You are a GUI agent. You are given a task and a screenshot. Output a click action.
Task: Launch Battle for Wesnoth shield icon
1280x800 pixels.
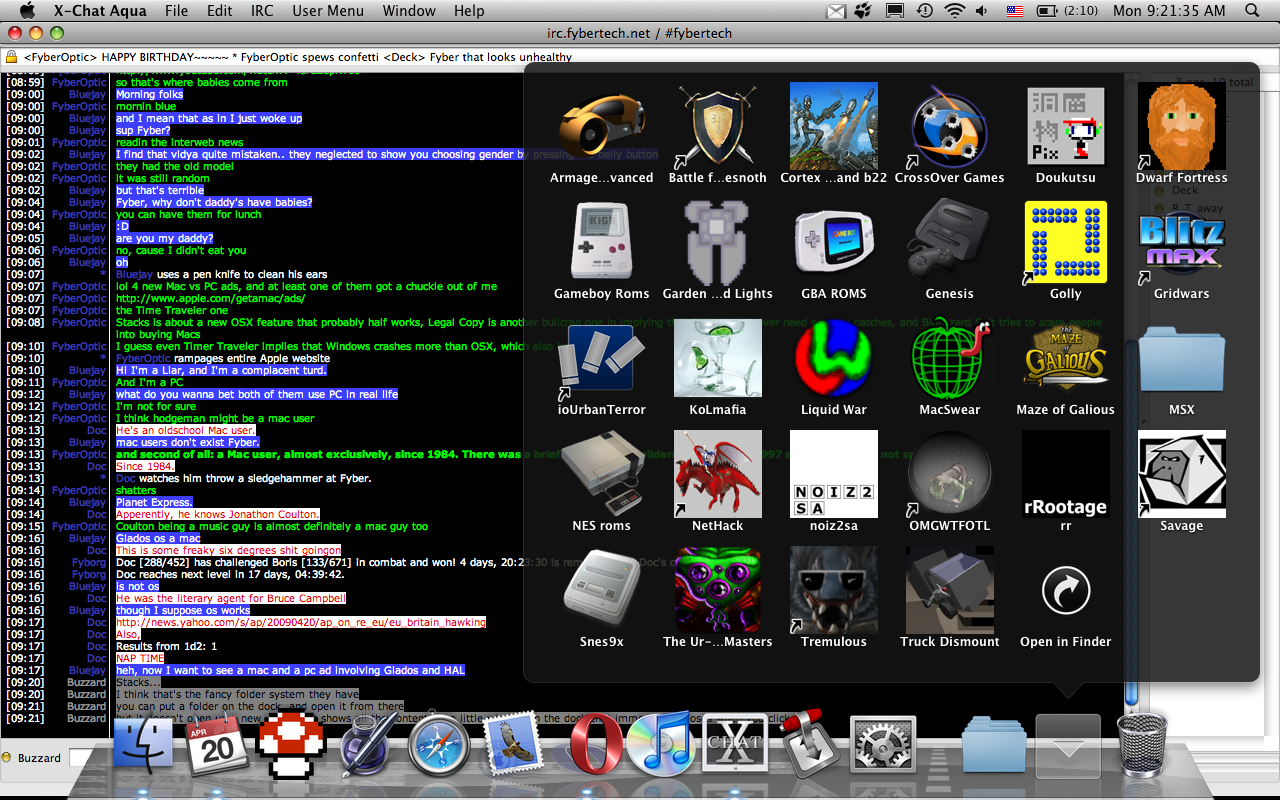pyautogui.click(x=718, y=126)
